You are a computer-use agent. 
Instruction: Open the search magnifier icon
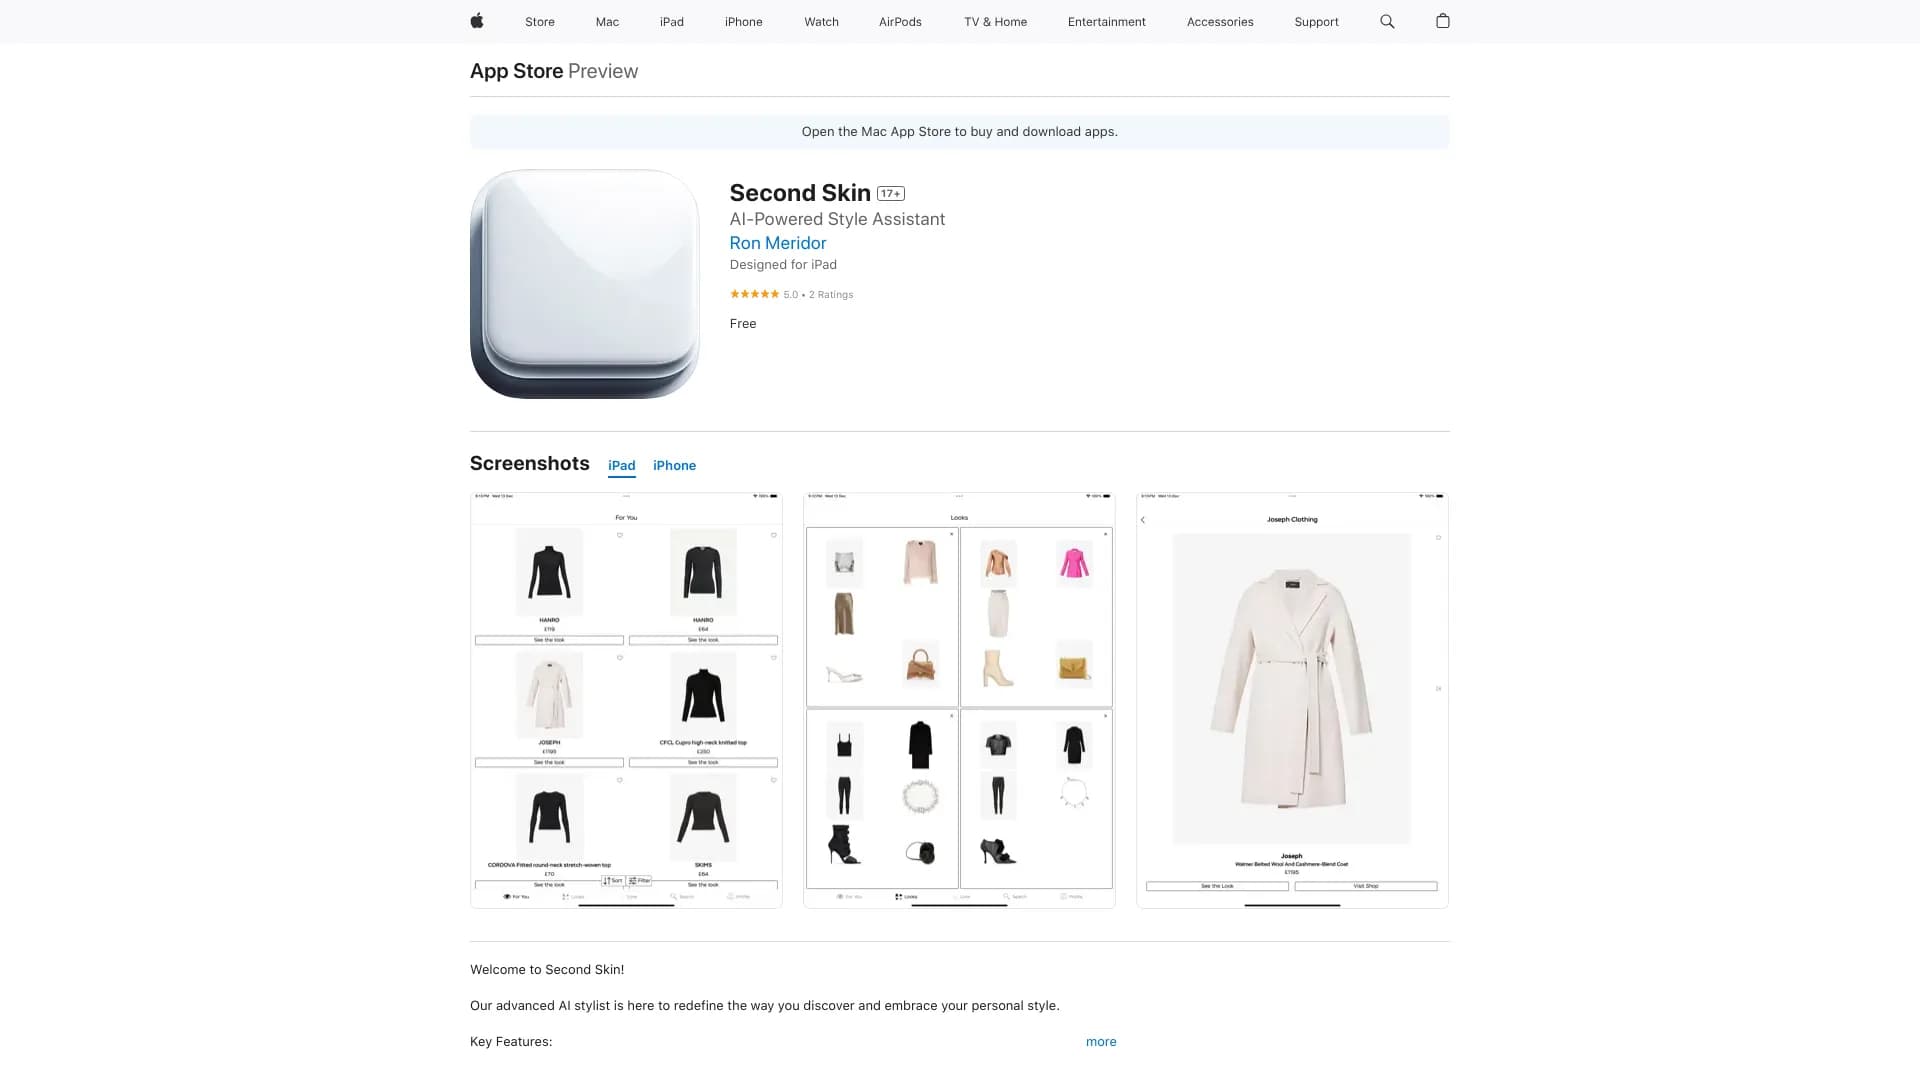tap(1387, 21)
